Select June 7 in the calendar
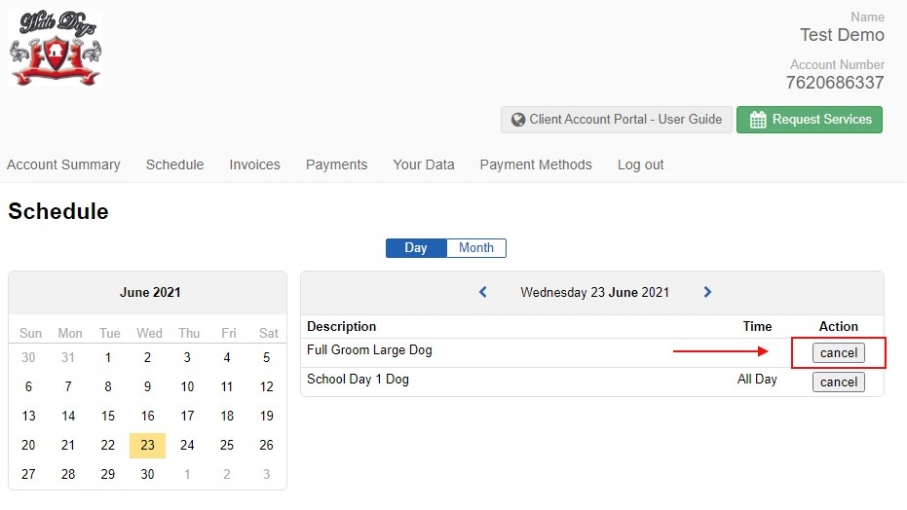This screenshot has width=907, height=510. pyautogui.click(x=68, y=386)
